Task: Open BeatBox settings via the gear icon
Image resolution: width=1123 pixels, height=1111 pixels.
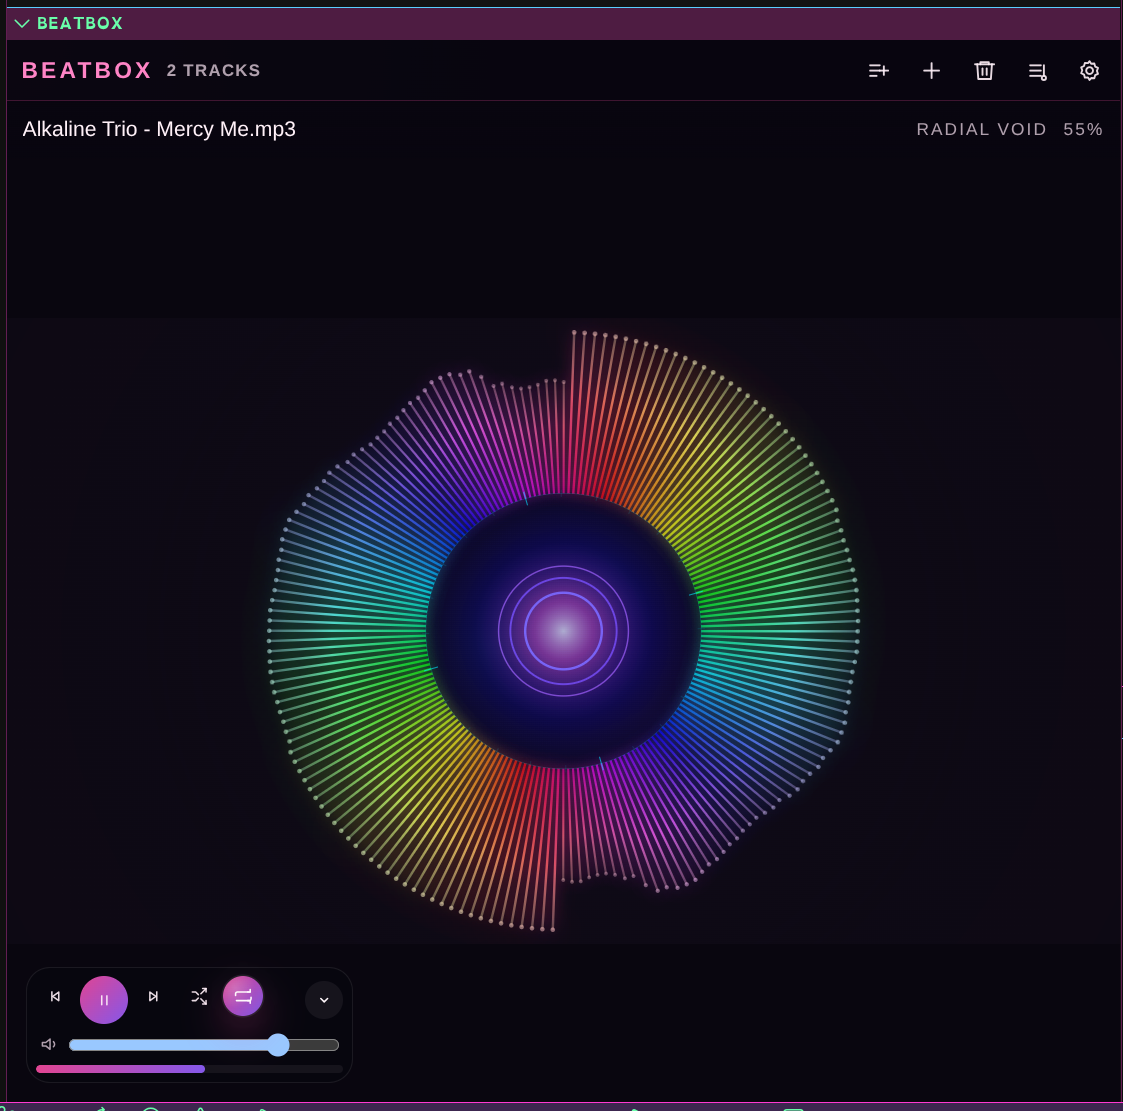Action: pos(1089,71)
